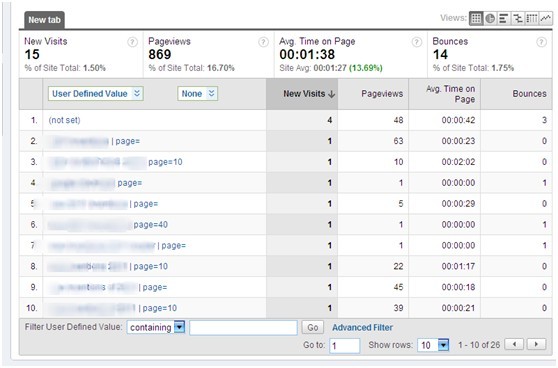Image resolution: width=558 pixels, height=368 pixels.
Task: Select the New tab tab
Action: point(44,20)
